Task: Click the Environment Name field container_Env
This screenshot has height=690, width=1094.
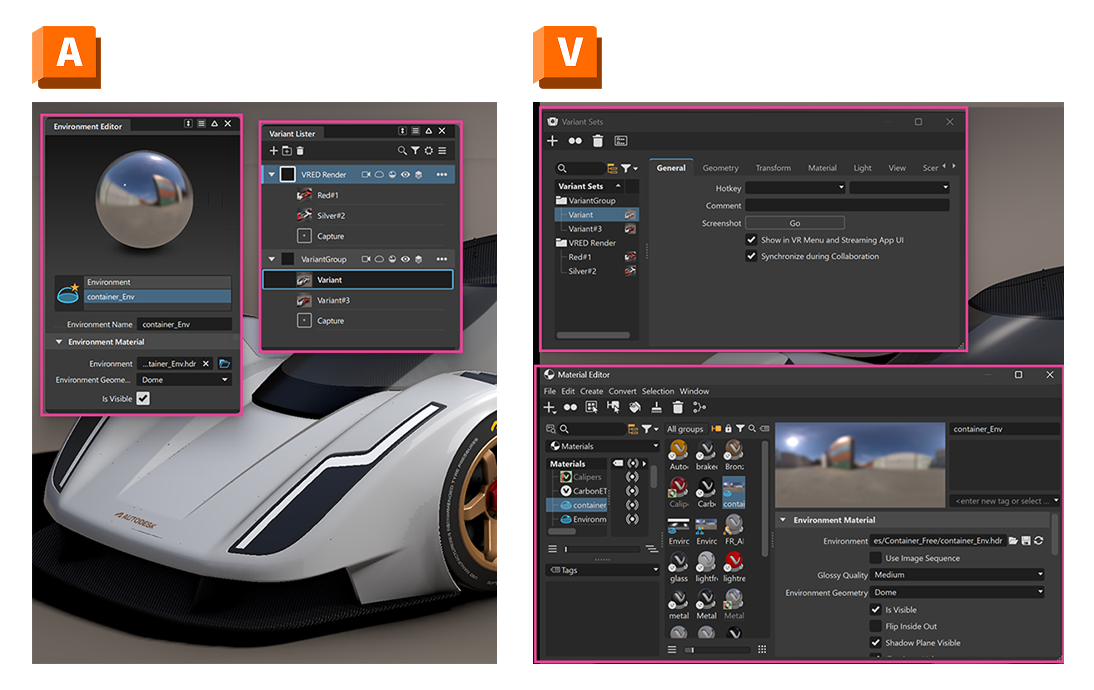Action: (184, 324)
